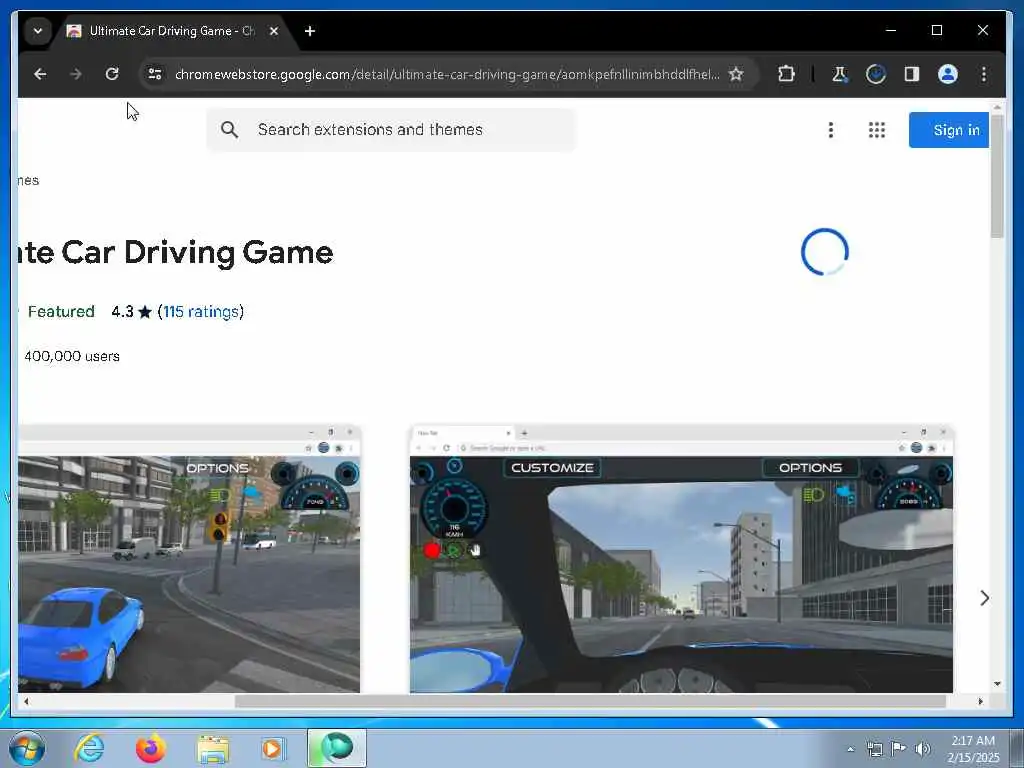1024x768 pixels.
Task: Open a new tab with plus button
Action: tap(310, 31)
